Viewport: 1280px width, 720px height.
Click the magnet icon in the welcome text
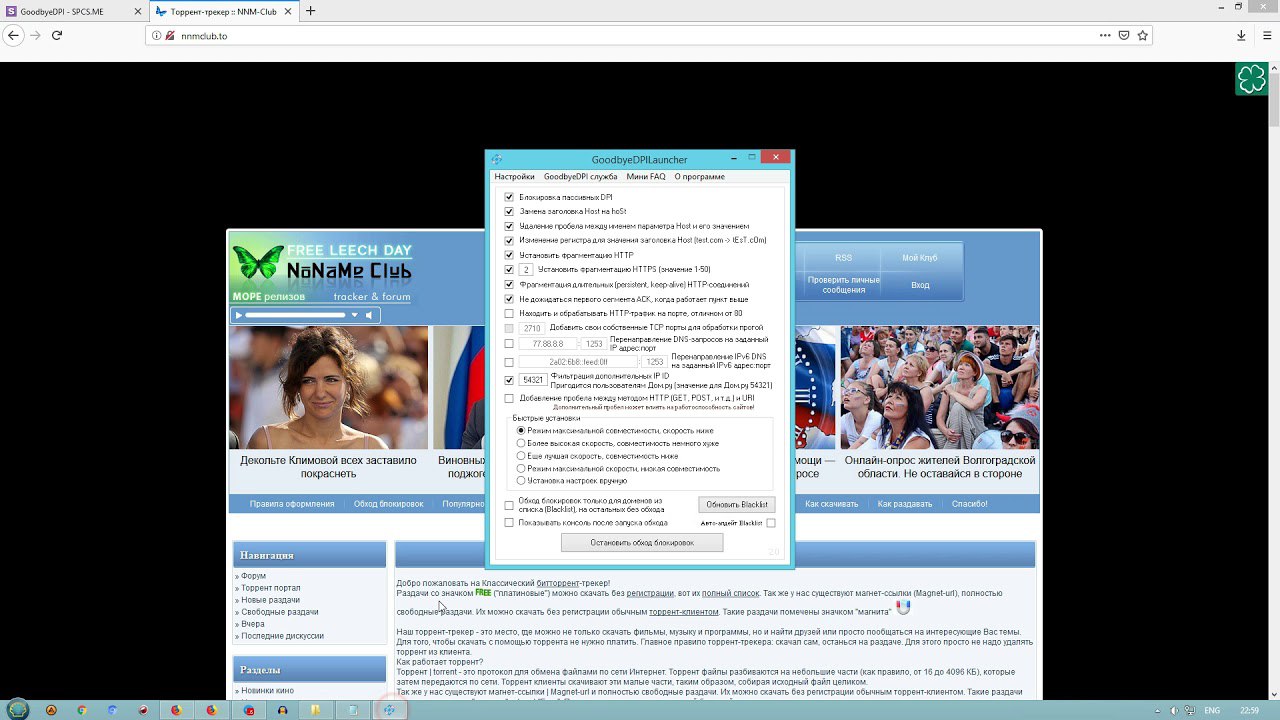tap(903, 607)
